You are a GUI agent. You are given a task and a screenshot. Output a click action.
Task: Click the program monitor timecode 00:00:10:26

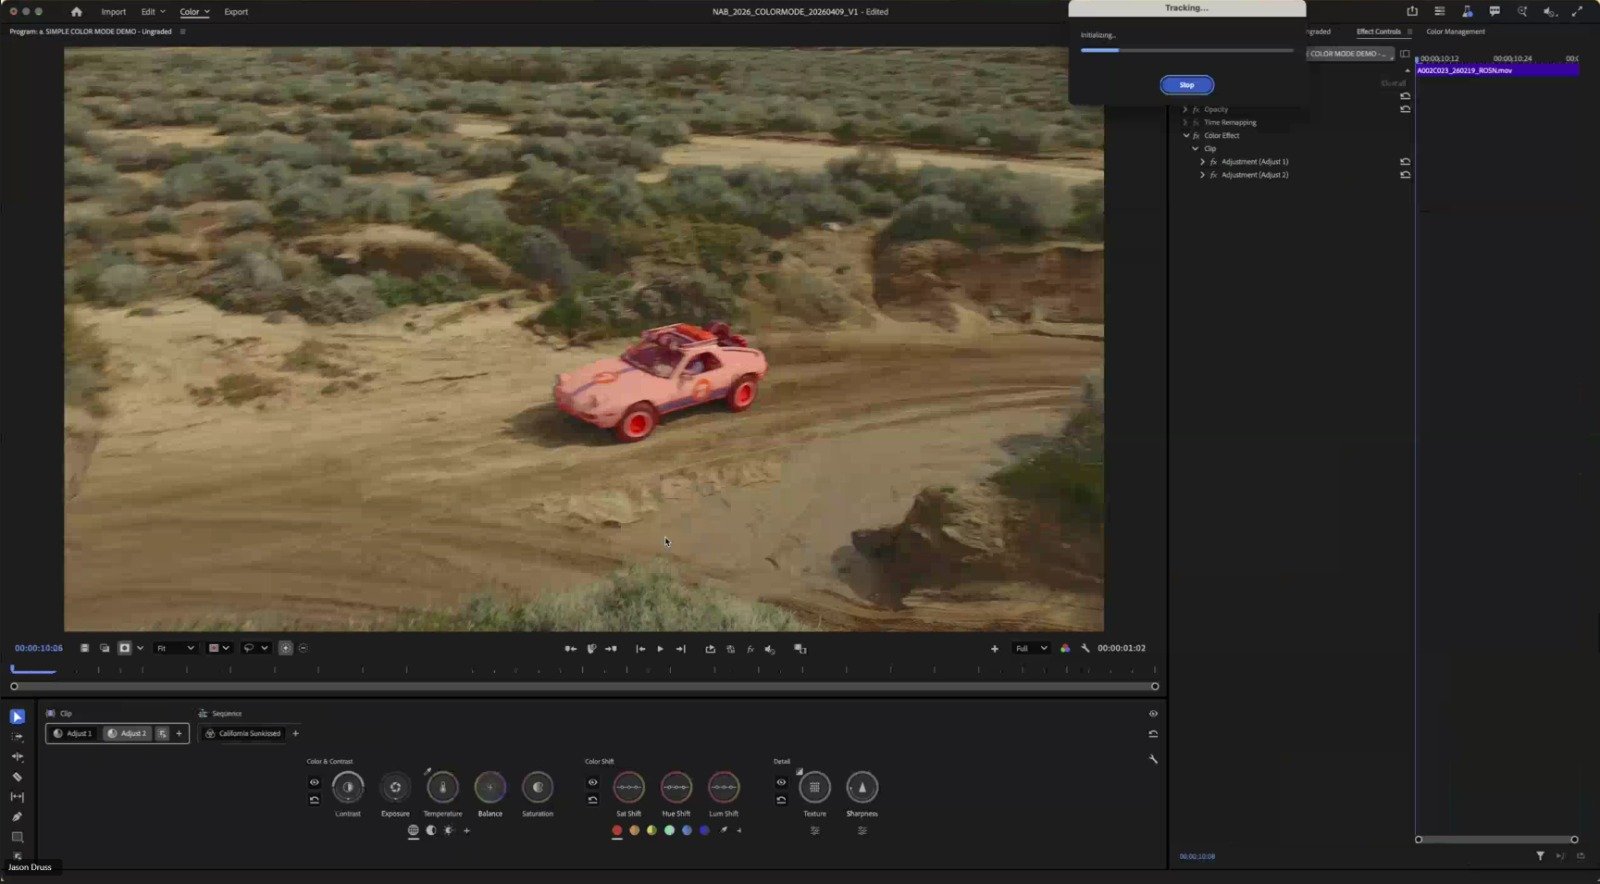click(x=38, y=648)
